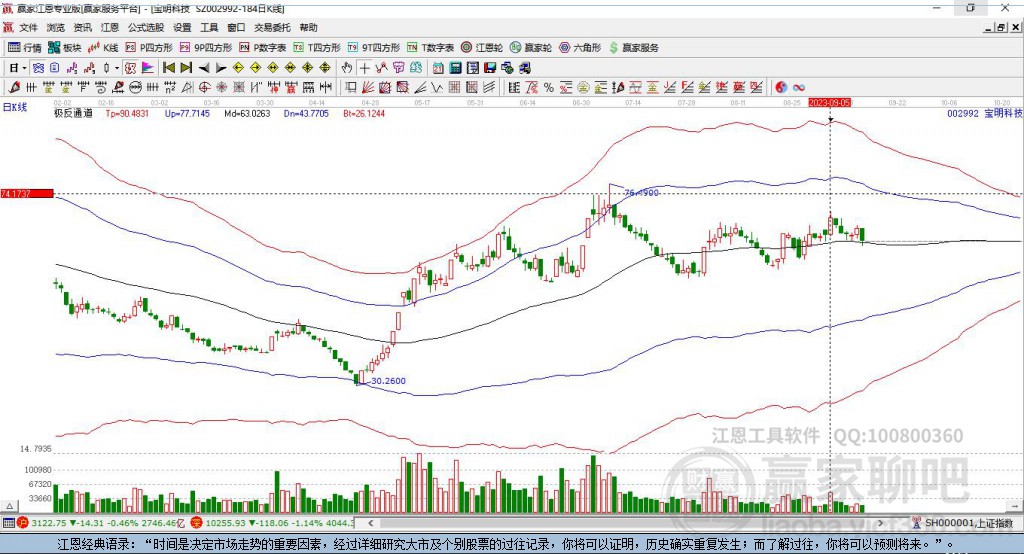Open the 公式选股 menu
Image resolution: width=1024 pixels, height=554 pixels.
pos(146,27)
